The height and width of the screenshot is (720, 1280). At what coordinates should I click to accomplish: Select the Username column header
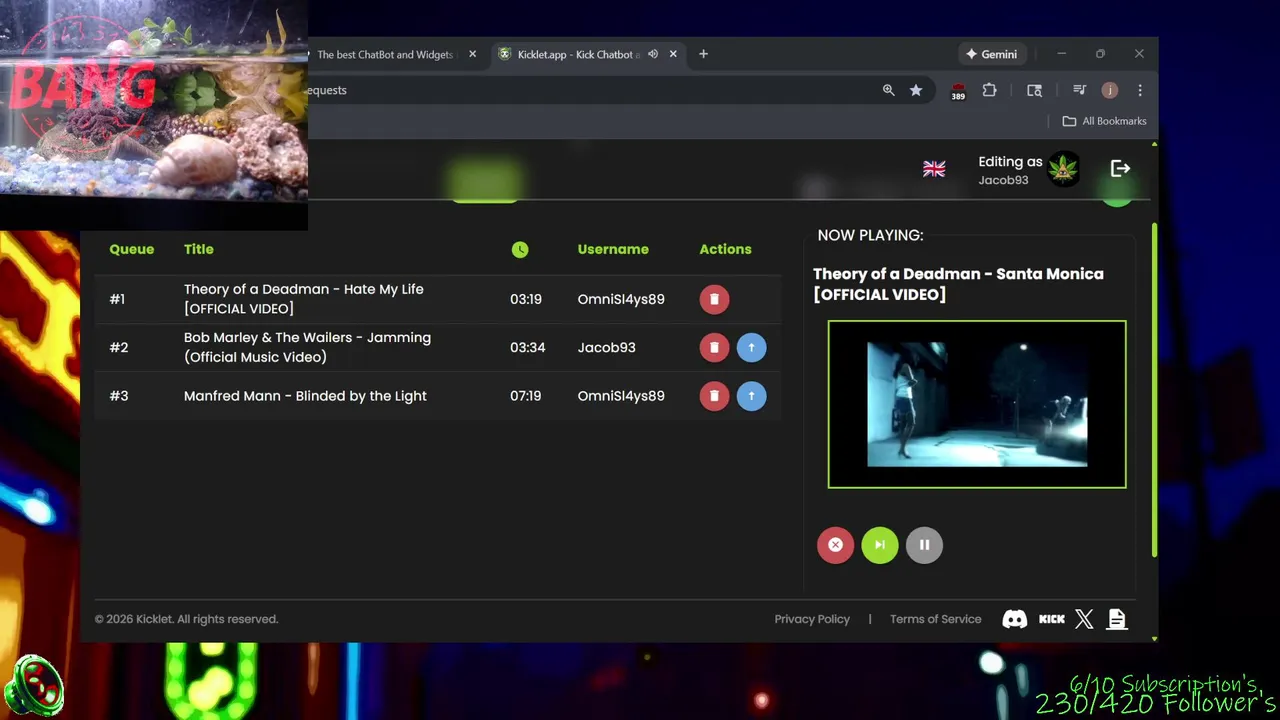tap(613, 249)
